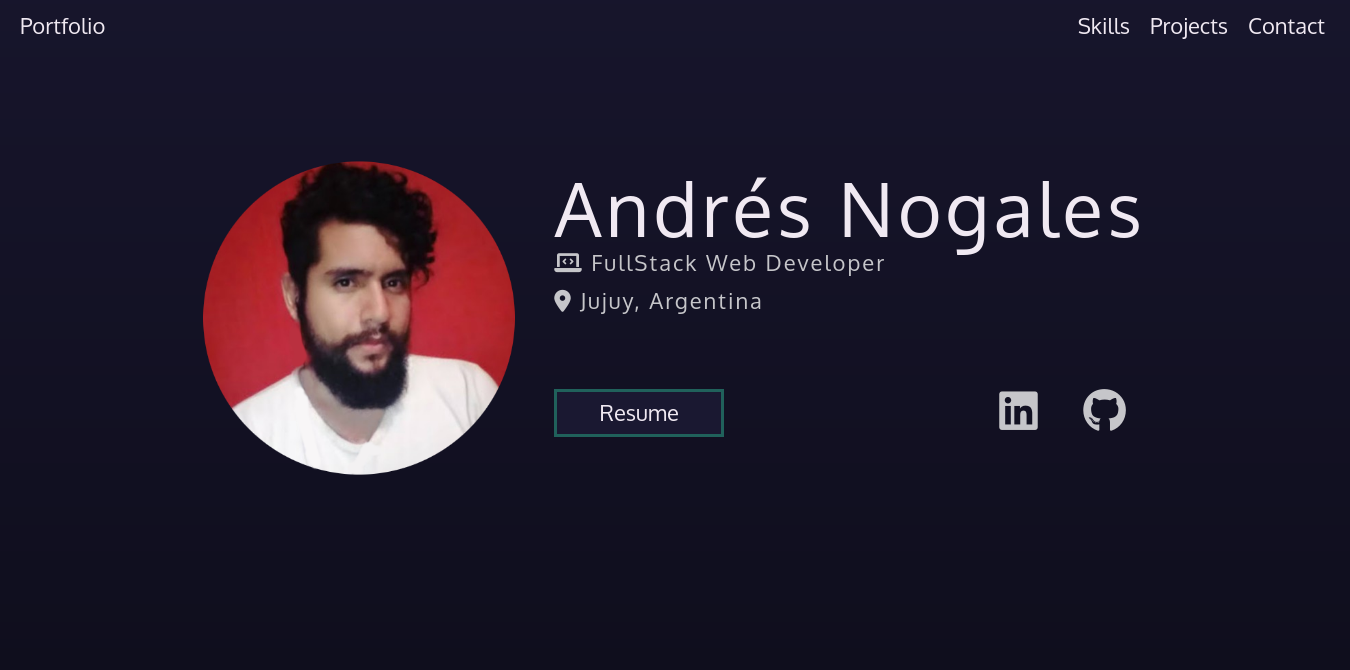Go to Portfolio home link

pos(62,27)
